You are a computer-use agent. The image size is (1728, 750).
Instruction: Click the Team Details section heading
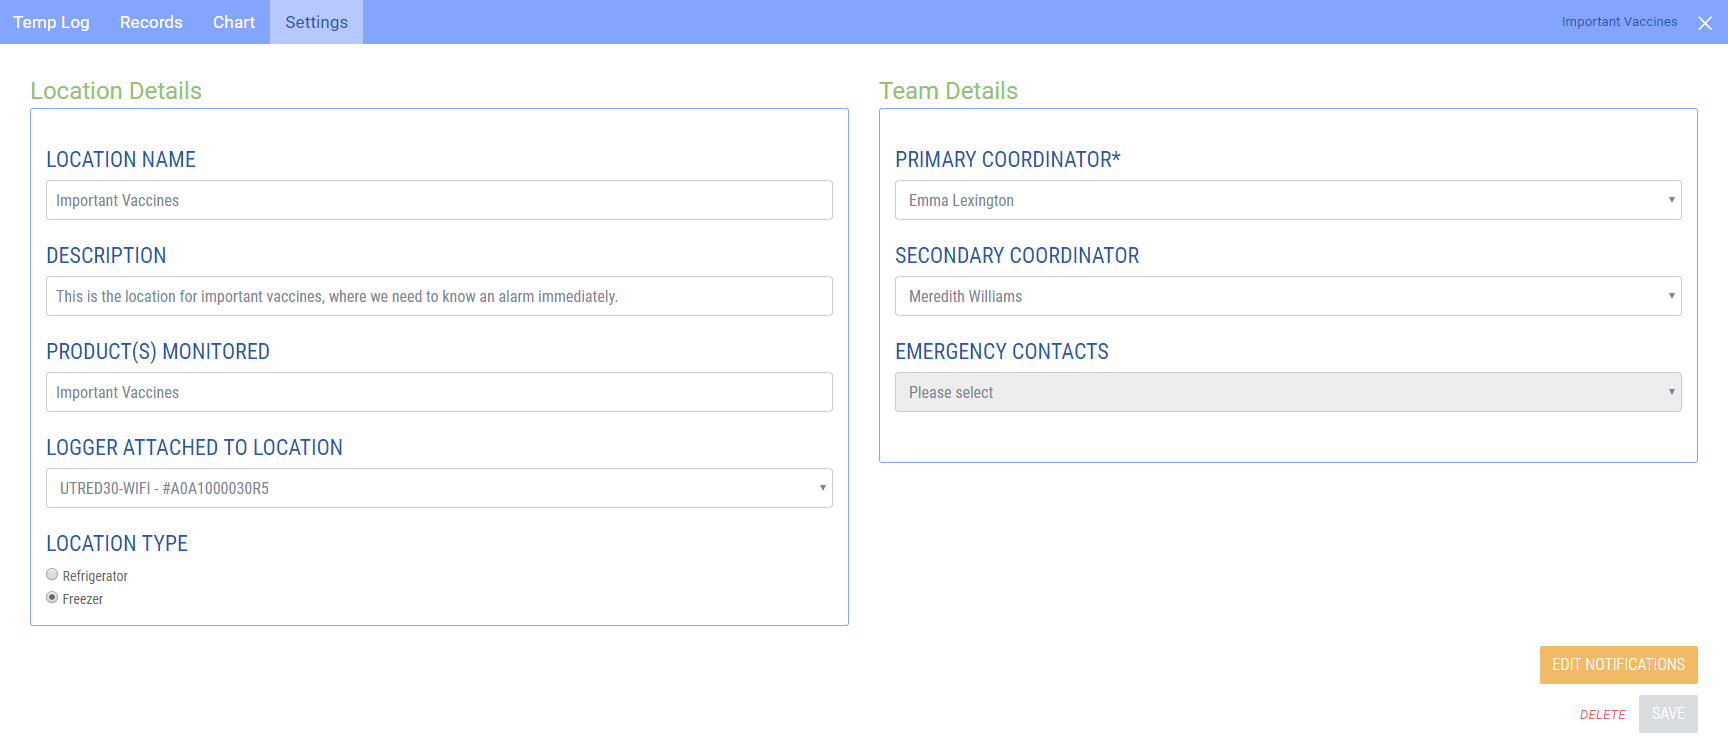[x=948, y=91]
